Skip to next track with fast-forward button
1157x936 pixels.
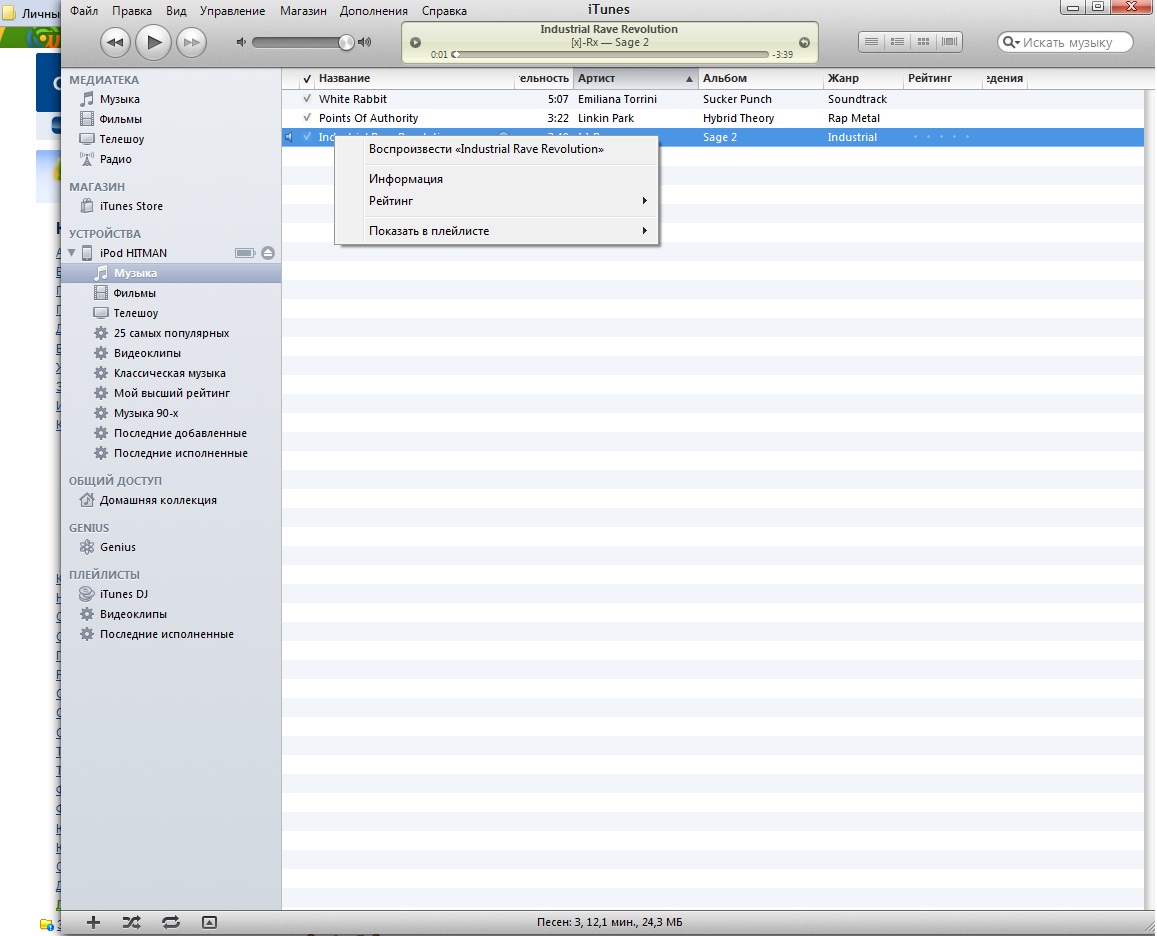click(x=191, y=42)
